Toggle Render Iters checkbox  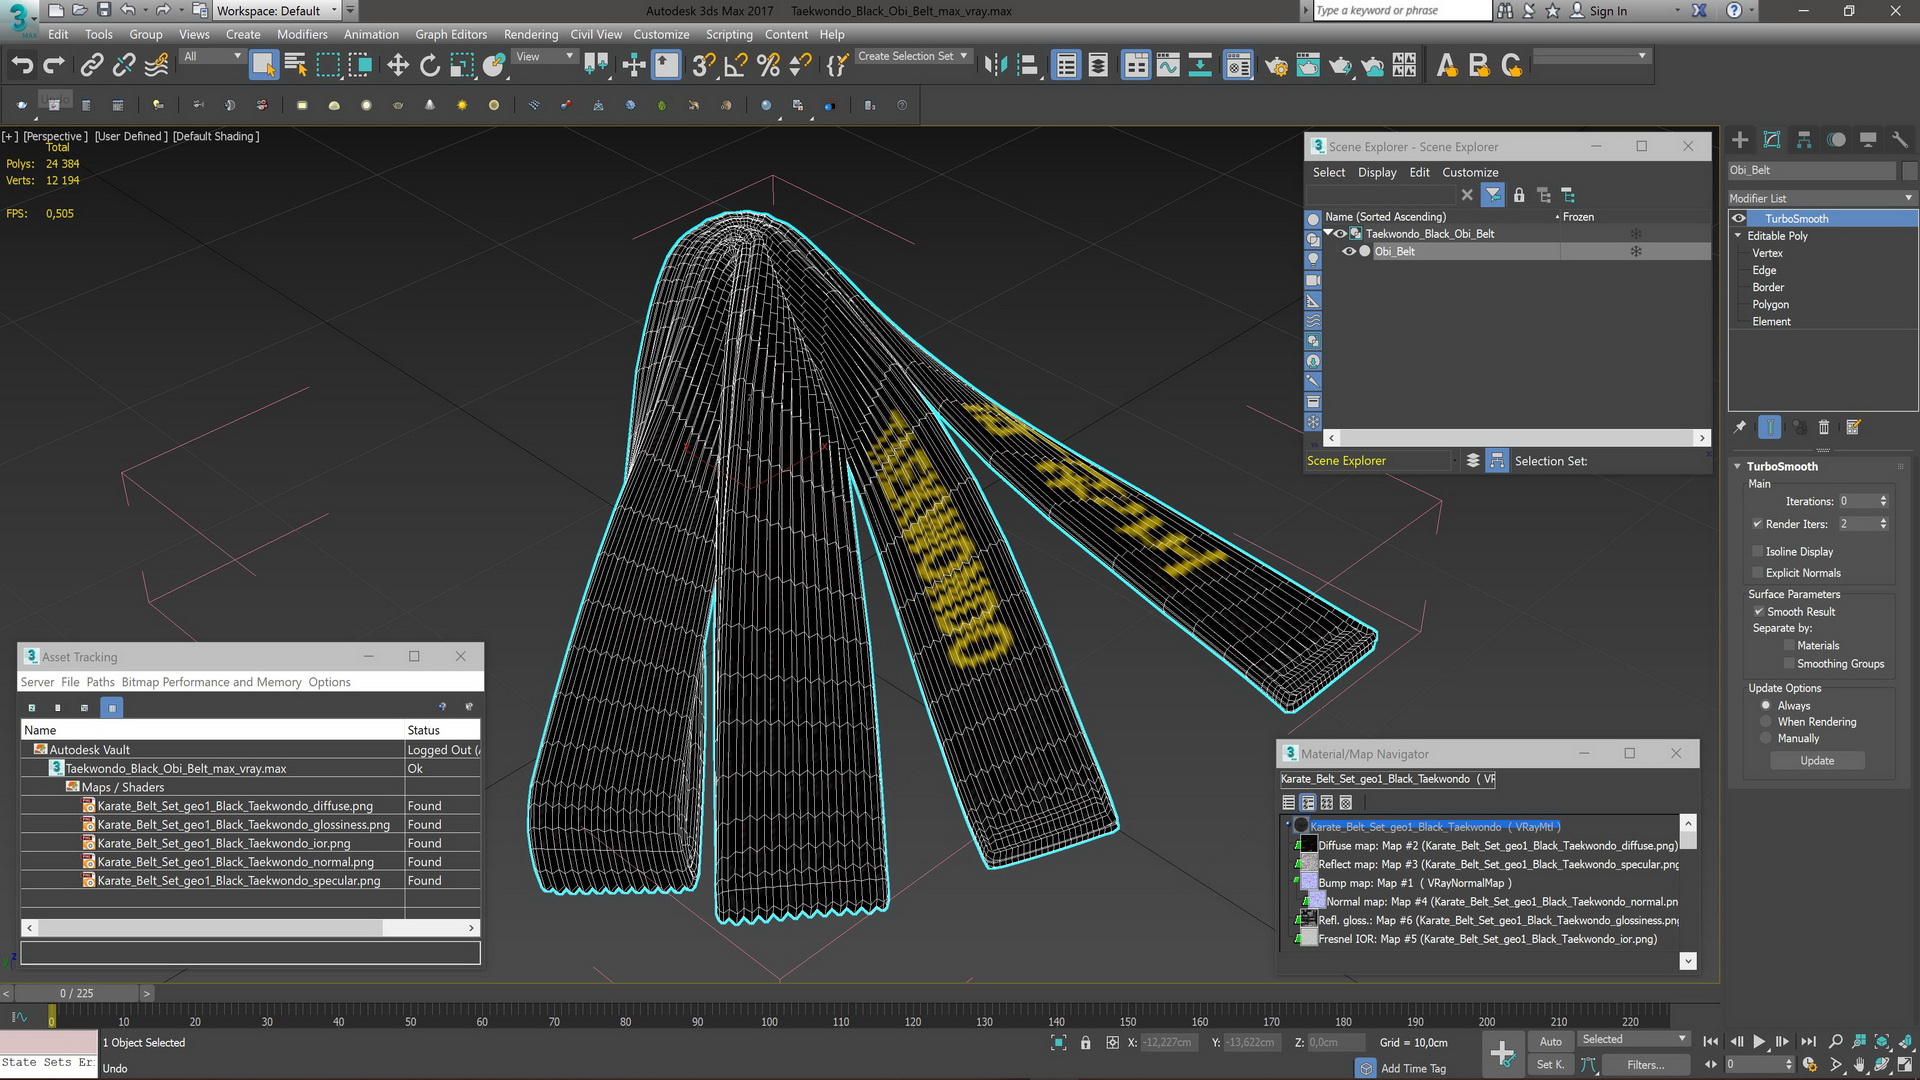1757,523
